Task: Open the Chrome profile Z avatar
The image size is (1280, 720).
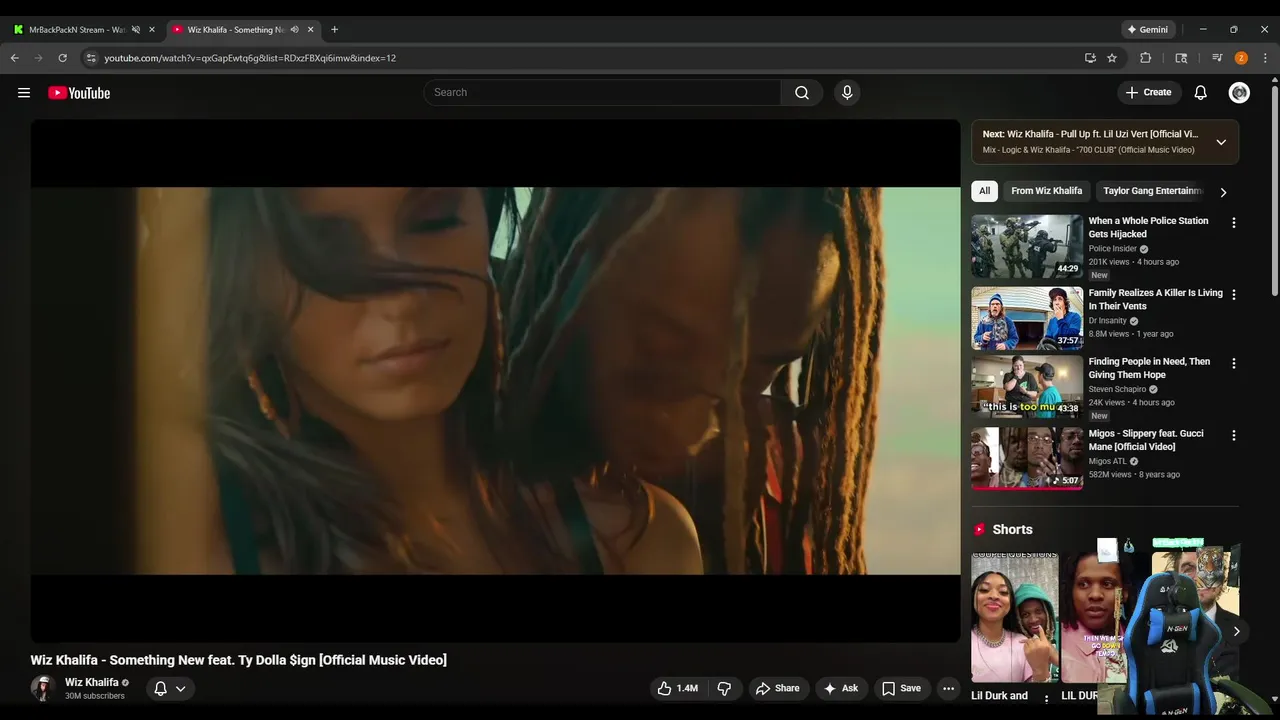Action: 1241,58
